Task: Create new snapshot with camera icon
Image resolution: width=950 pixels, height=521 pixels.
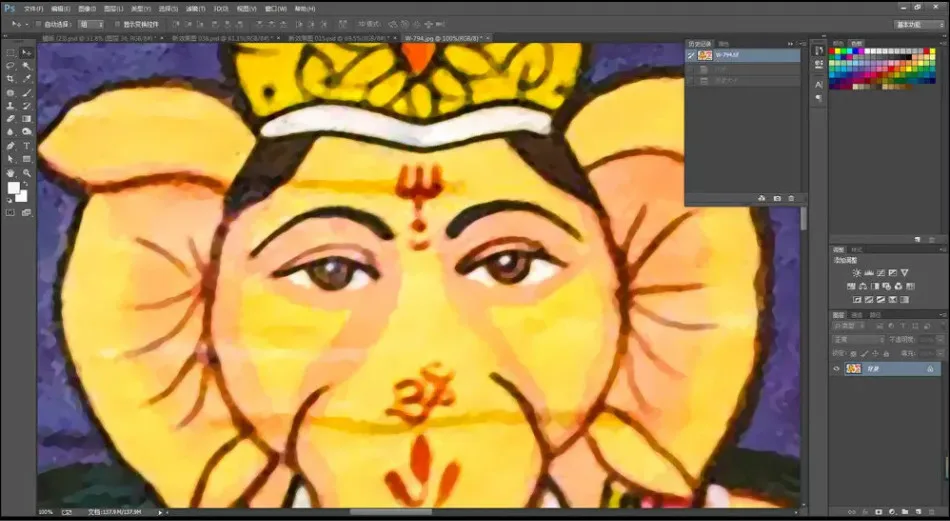Action: [x=777, y=199]
